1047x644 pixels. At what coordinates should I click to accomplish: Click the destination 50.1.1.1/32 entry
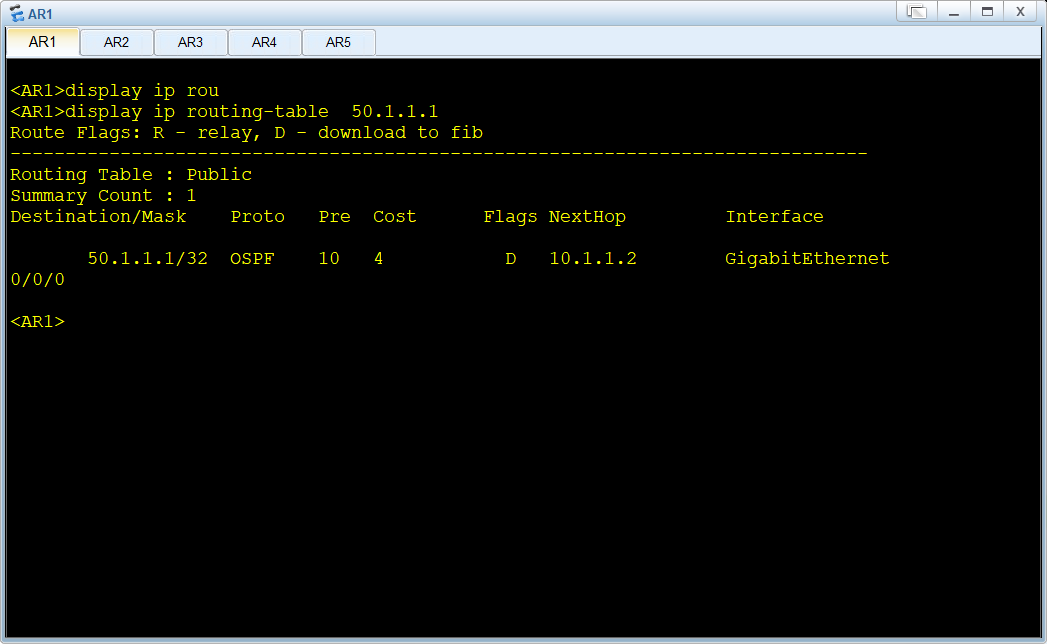coord(148,259)
